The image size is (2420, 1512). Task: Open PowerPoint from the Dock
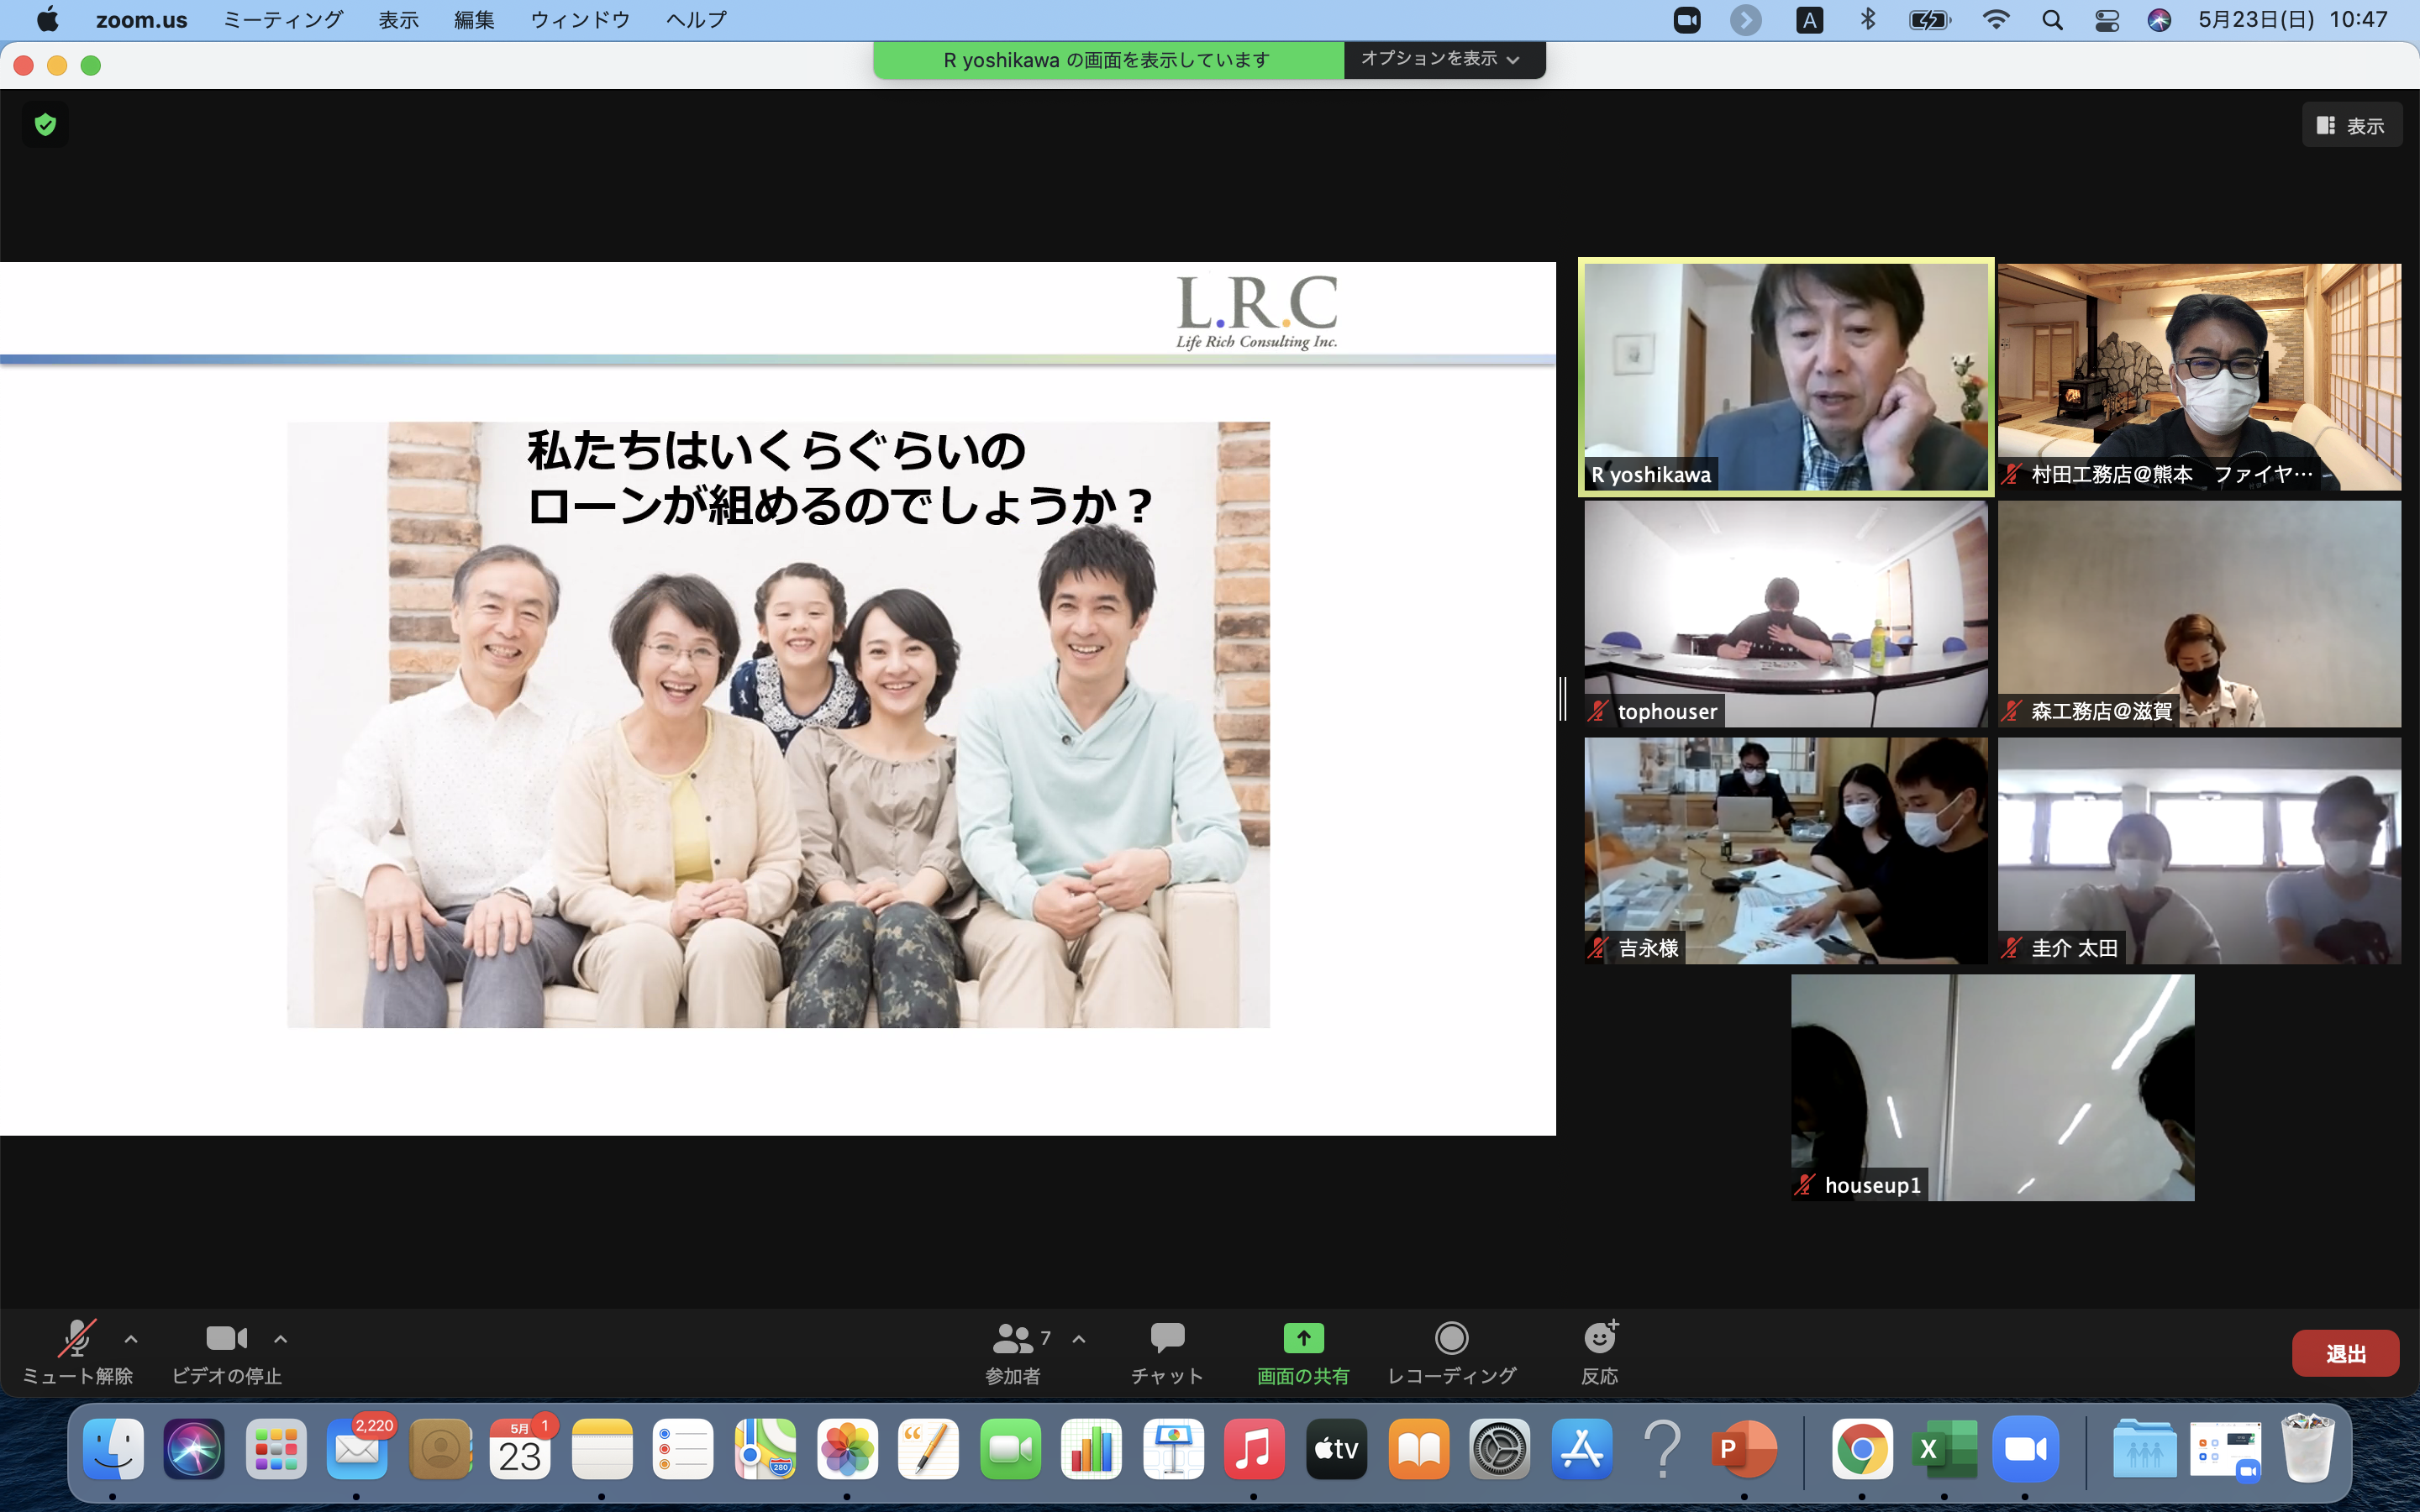coord(1743,1449)
